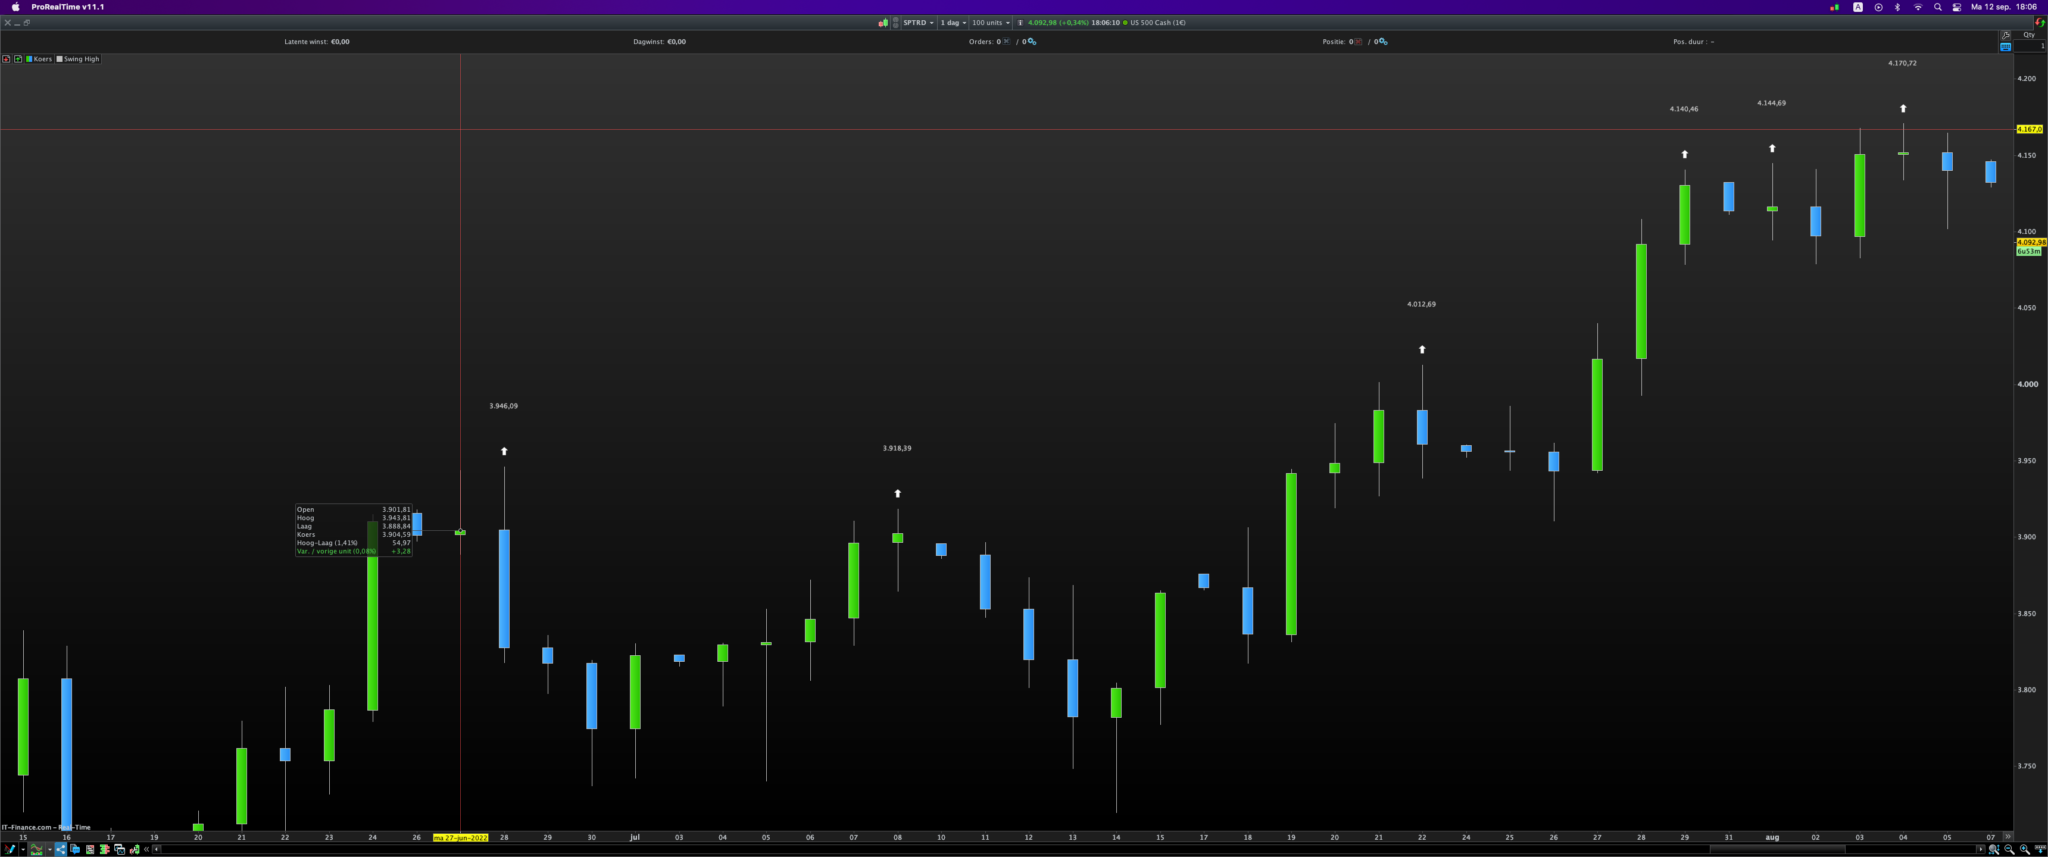This screenshot has height=857, width=2048.
Task: Click the blue share chart icon
Action: click(61, 849)
